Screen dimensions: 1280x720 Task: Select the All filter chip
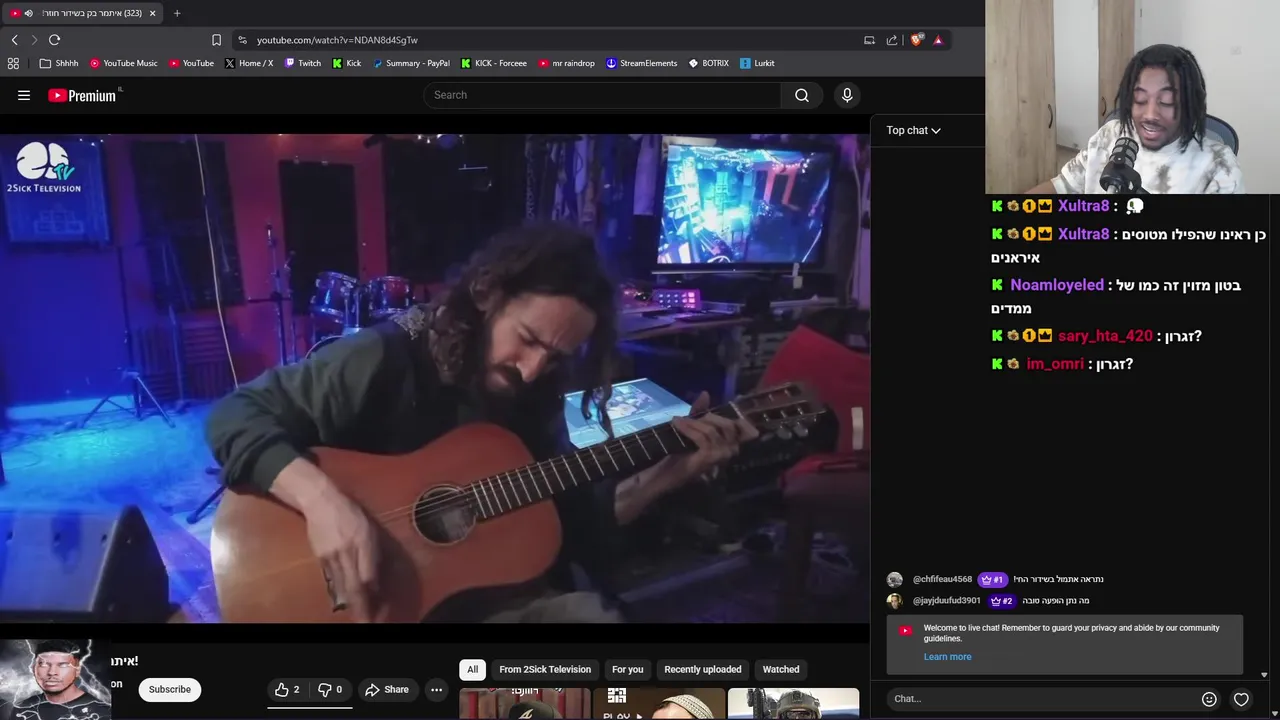[472, 669]
